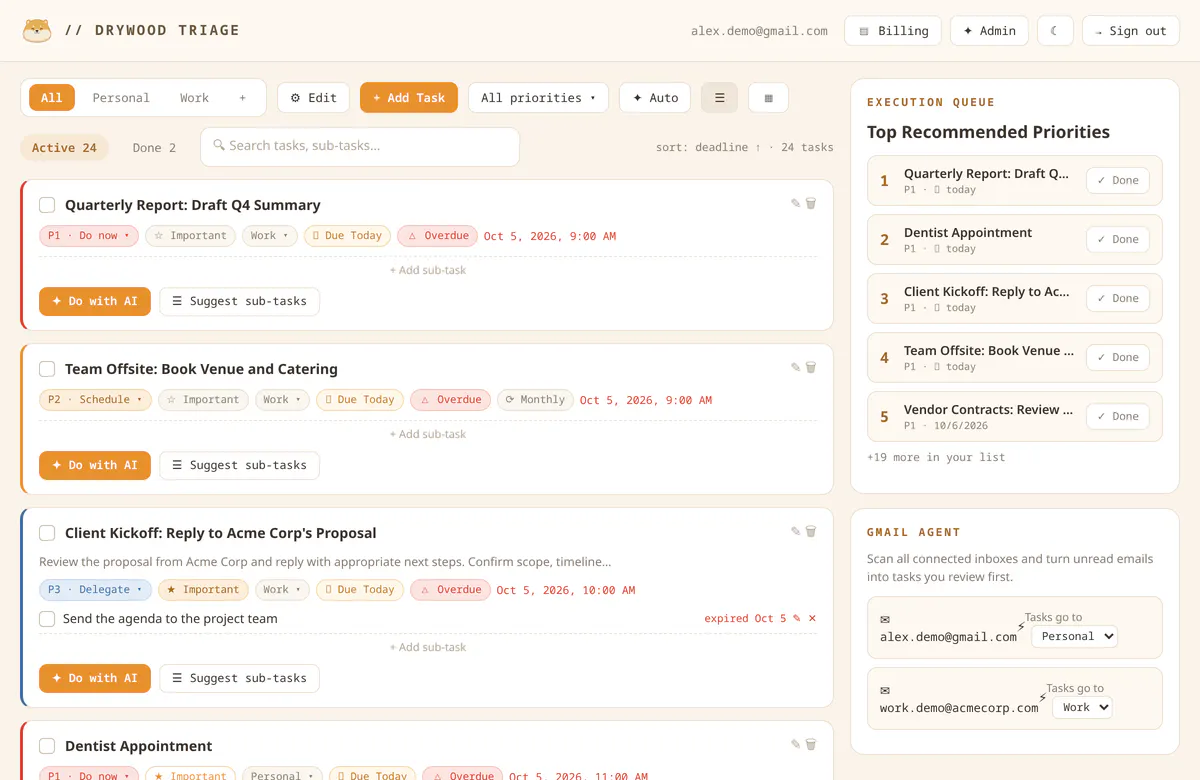Check off Quarterly Report: Draft Q4 Summary
This screenshot has height=780, width=1200.
47,205
